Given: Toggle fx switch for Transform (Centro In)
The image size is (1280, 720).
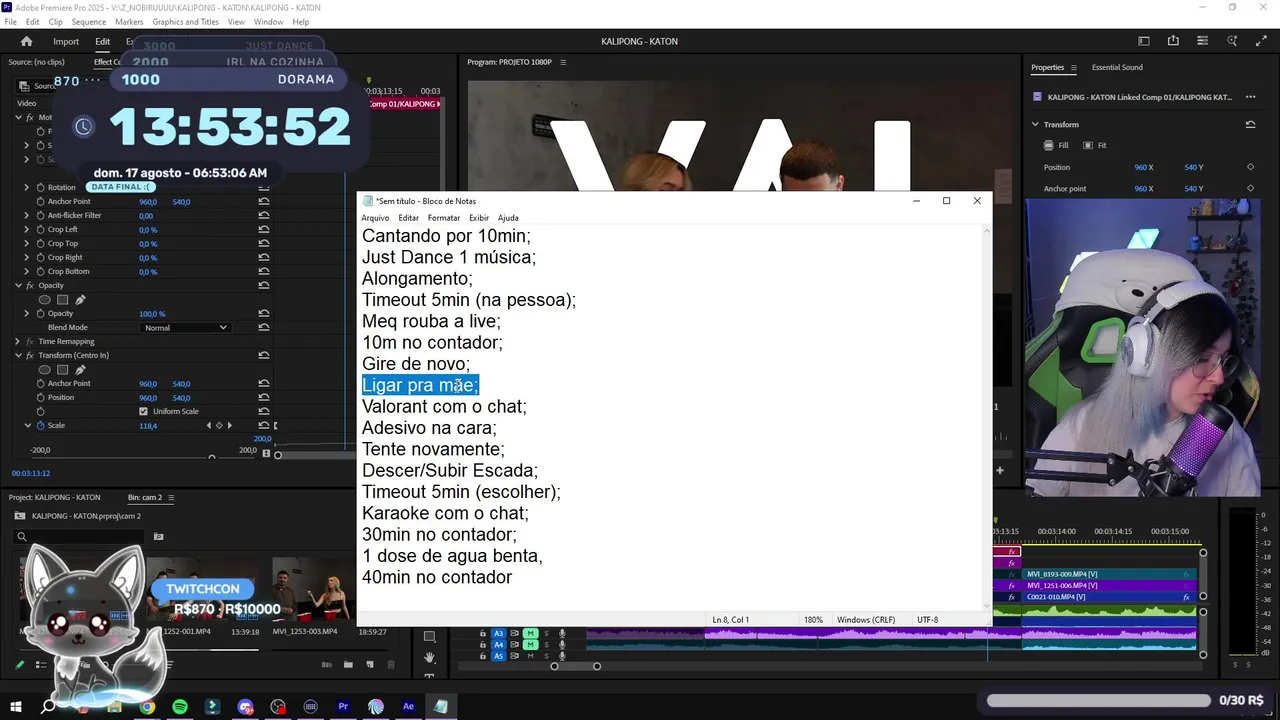Looking at the screenshot, I should [x=30, y=356].
